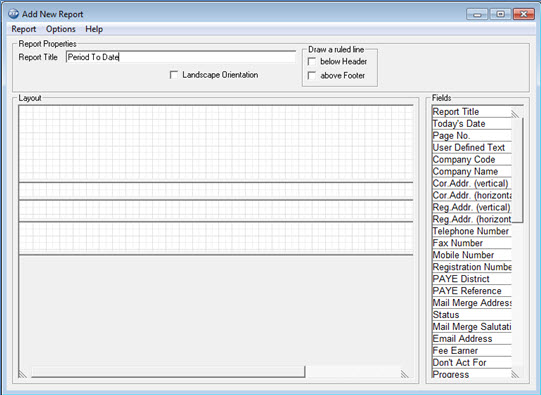Click the Fields list vertical scrollbar thumb
Viewport: 541px width, 395px height.
pos(518,170)
